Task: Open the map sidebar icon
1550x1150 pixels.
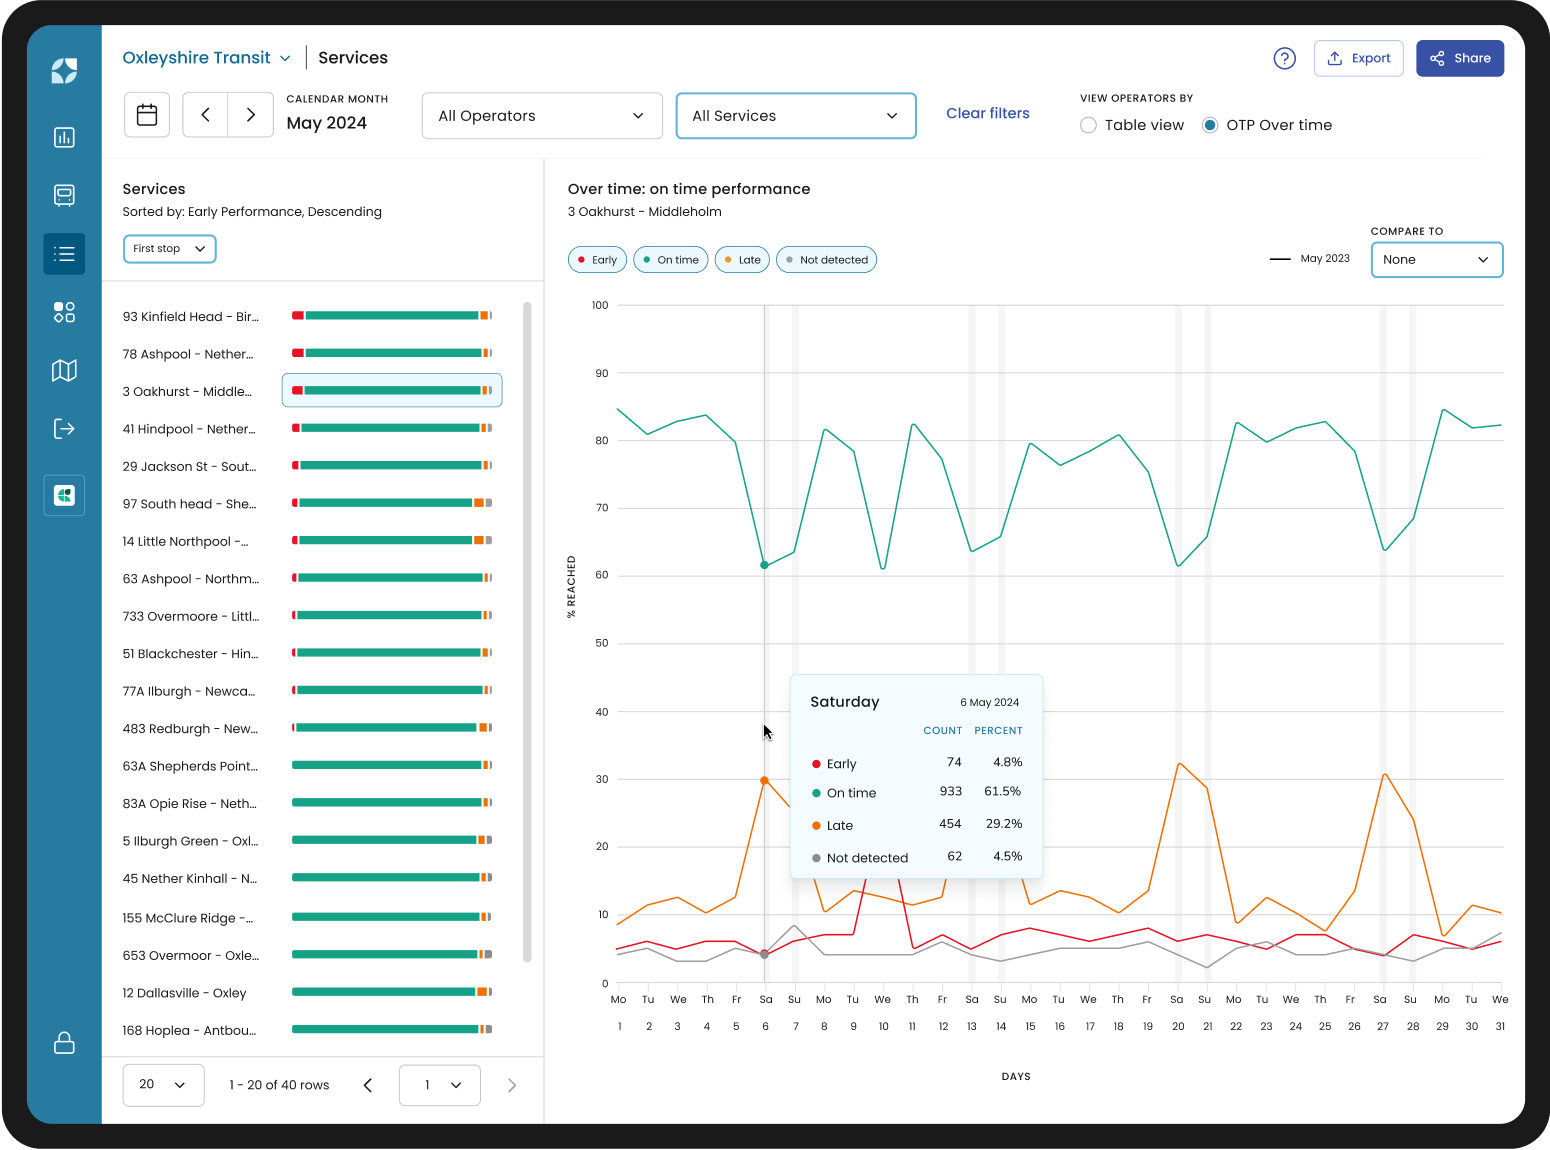Action: point(64,371)
